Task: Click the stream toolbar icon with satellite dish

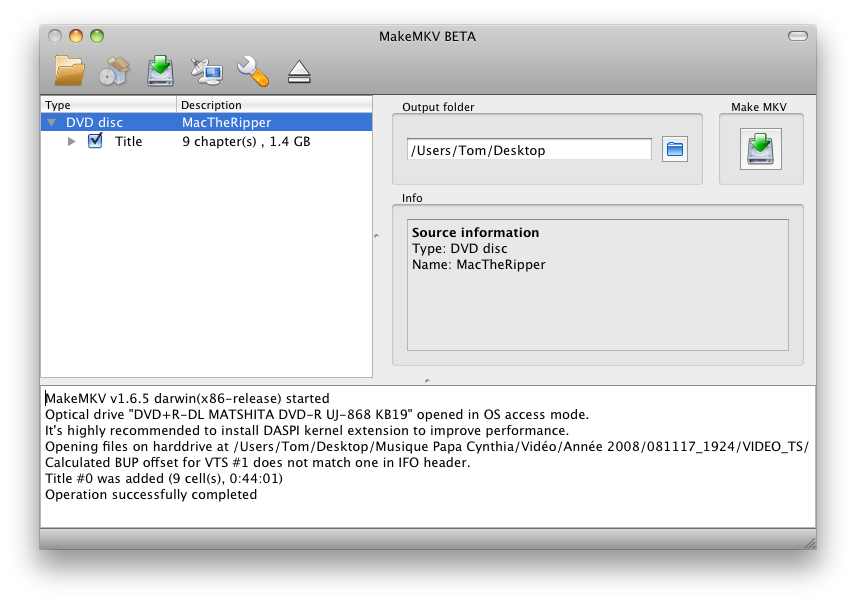Action: [x=206, y=71]
